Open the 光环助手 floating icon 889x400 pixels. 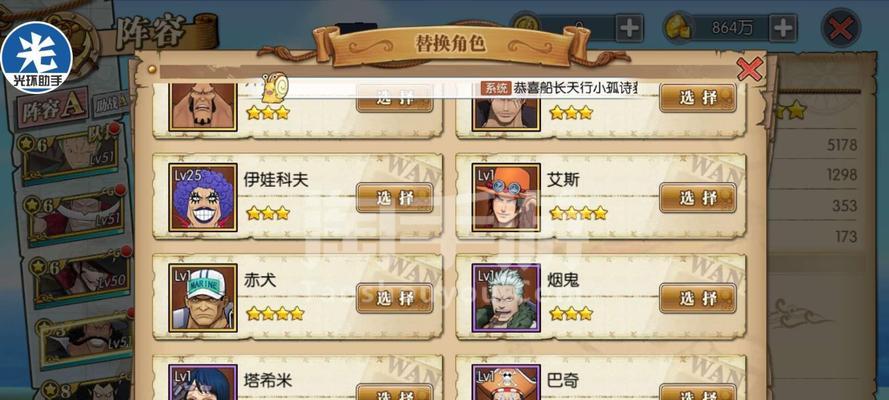(x=36, y=57)
